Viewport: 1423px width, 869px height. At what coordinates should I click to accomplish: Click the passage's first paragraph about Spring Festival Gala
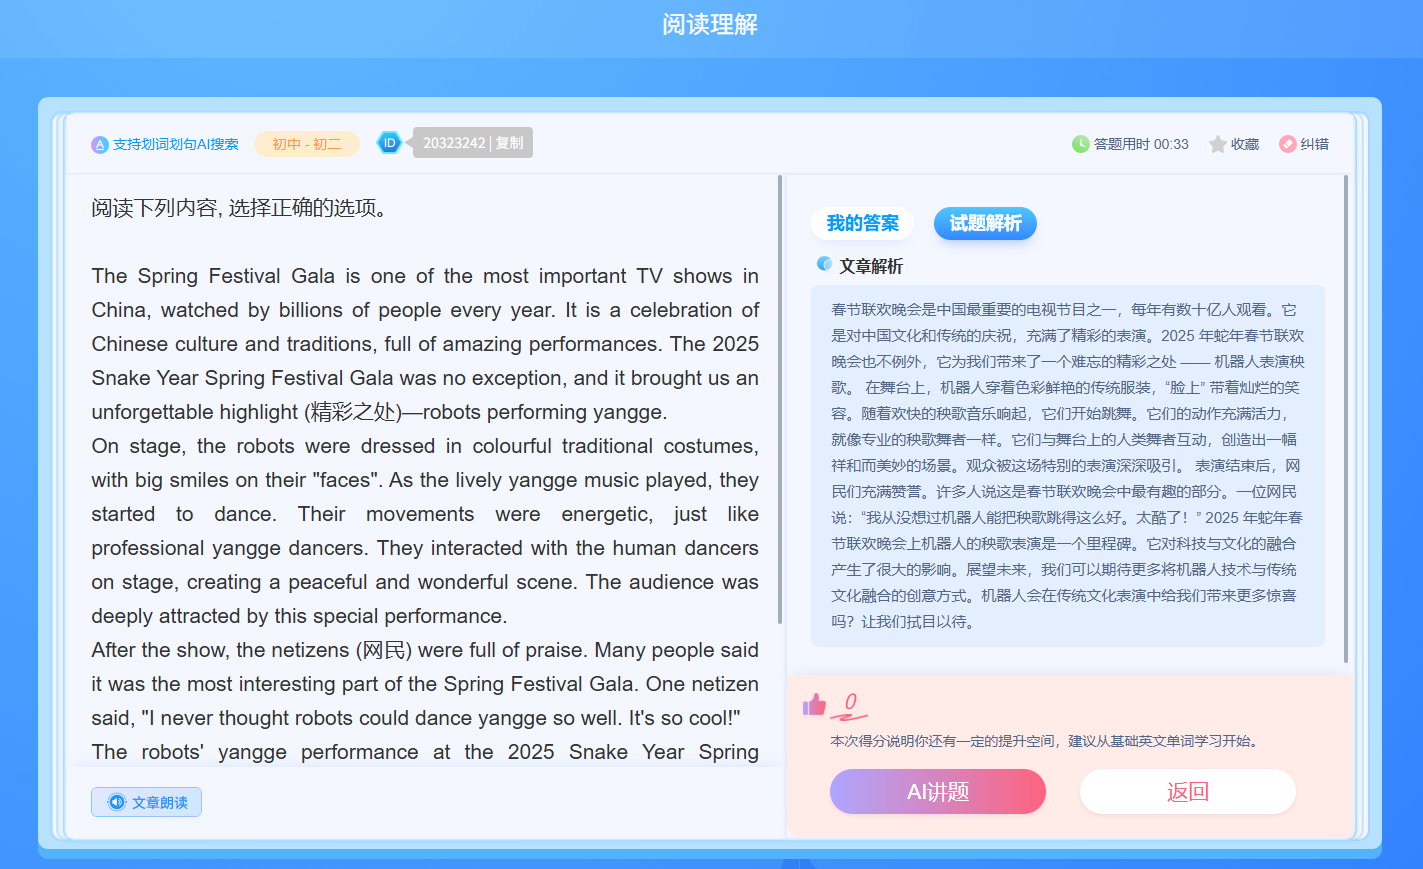click(425, 344)
